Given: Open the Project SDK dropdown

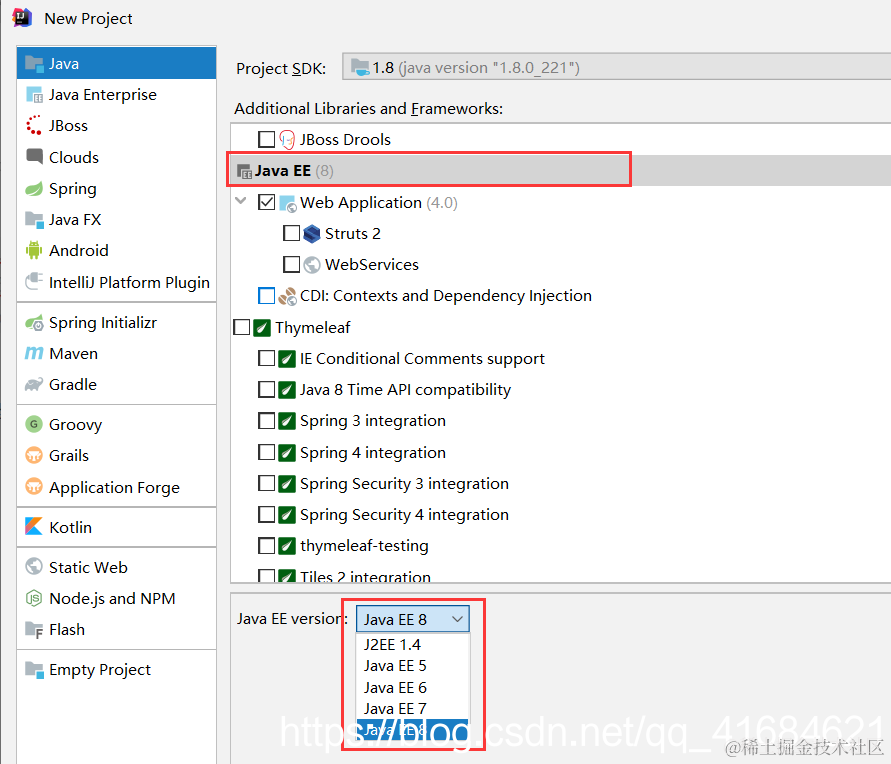Looking at the screenshot, I should 617,67.
